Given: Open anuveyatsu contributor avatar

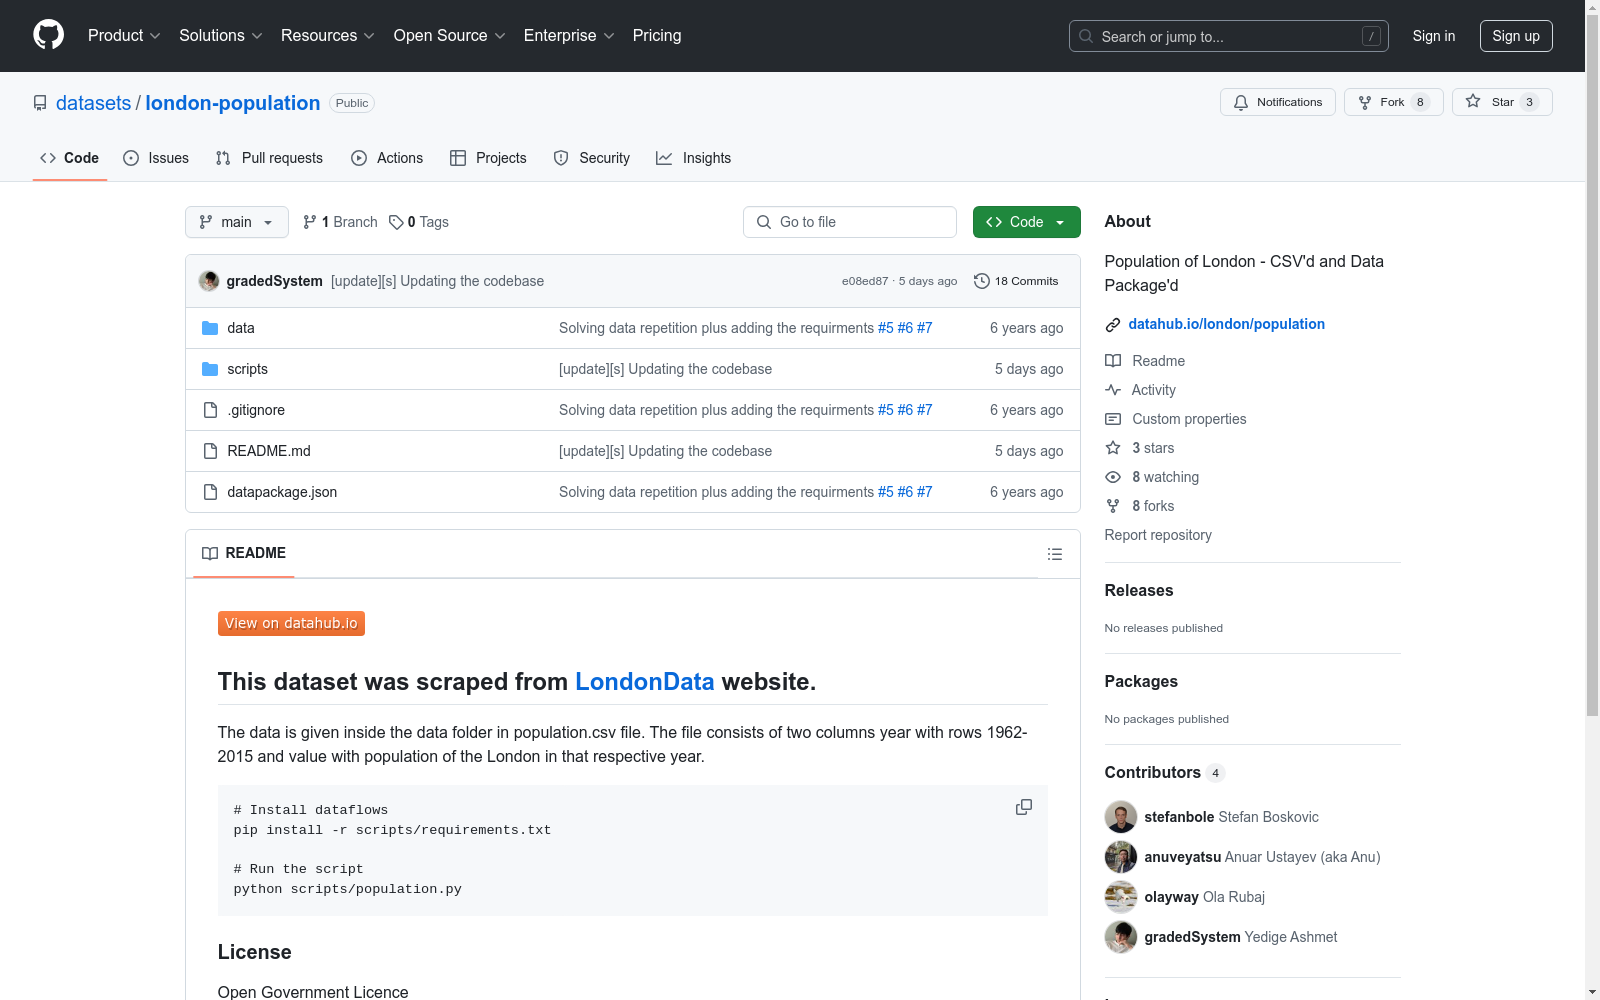Looking at the screenshot, I should (x=1121, y=857).
